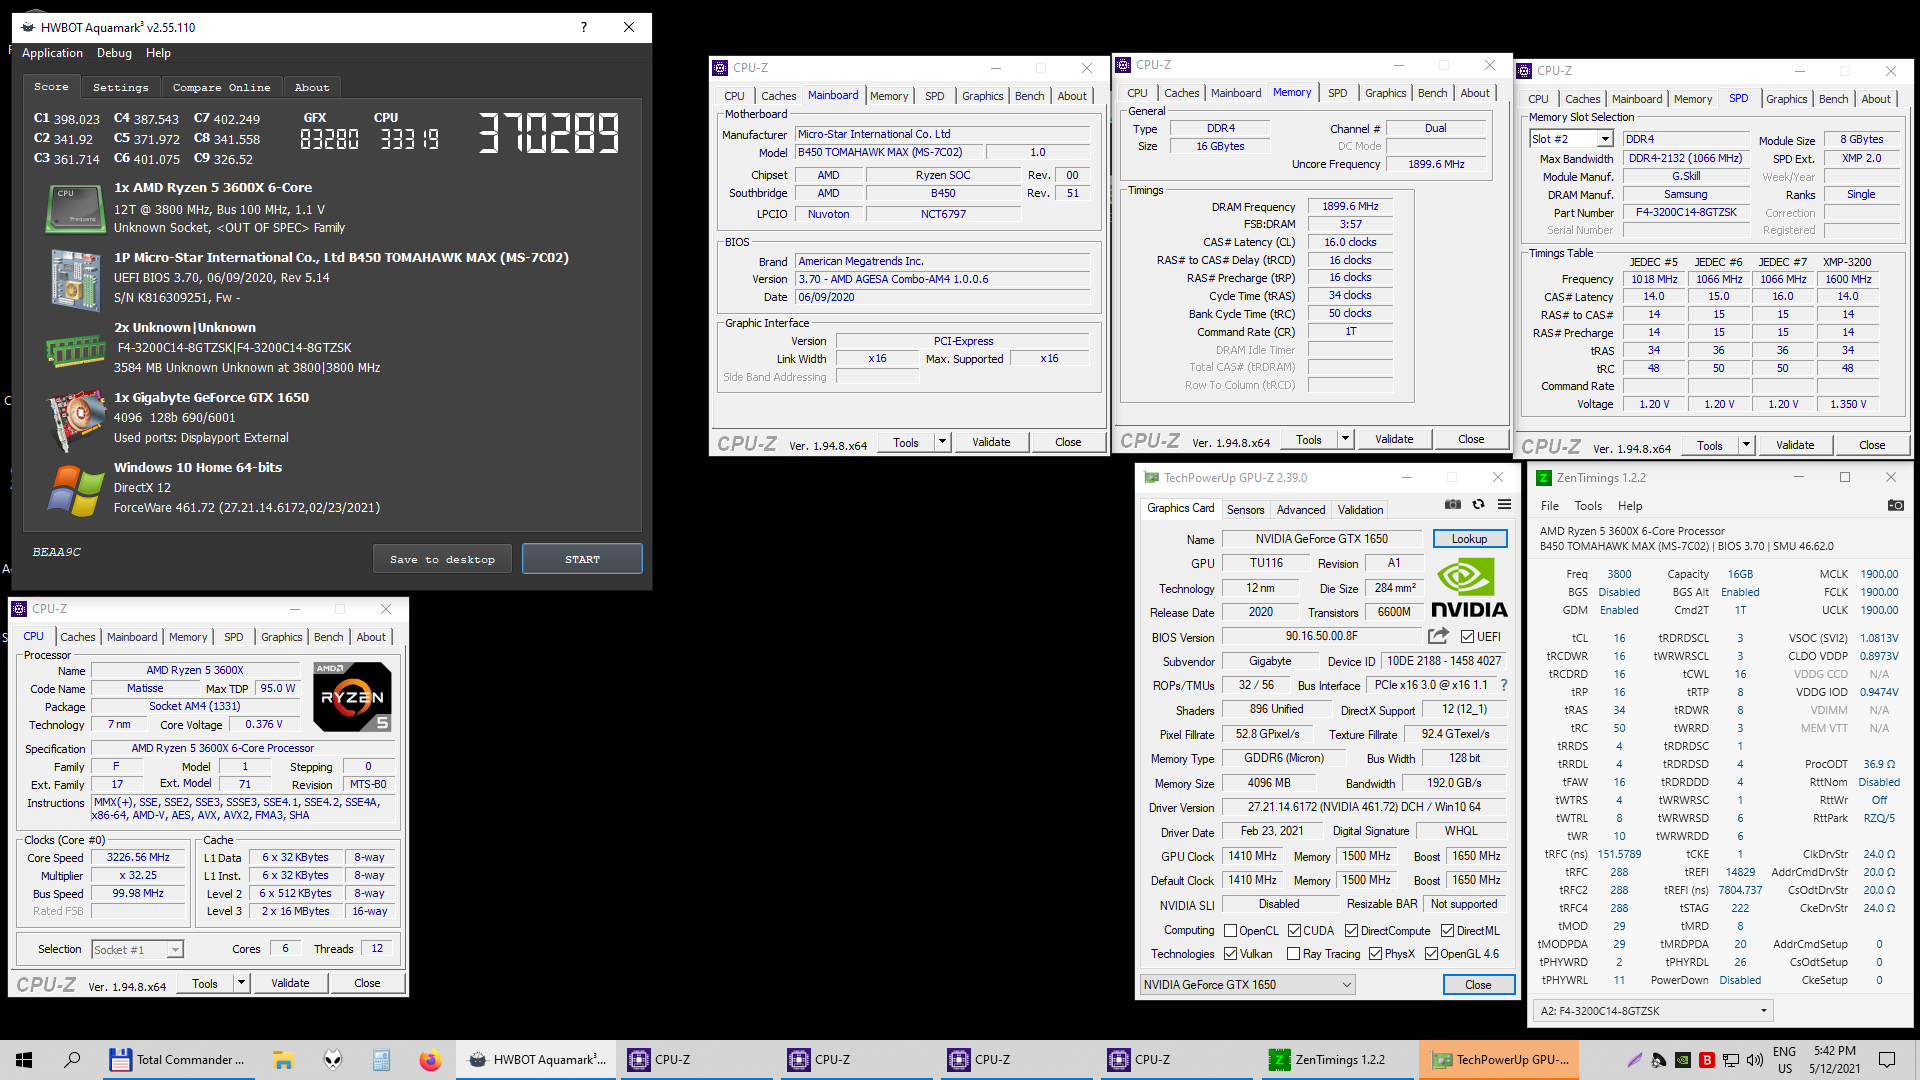
Task: Toggle the Vulkan checkbox
Action: point(1230,954)
